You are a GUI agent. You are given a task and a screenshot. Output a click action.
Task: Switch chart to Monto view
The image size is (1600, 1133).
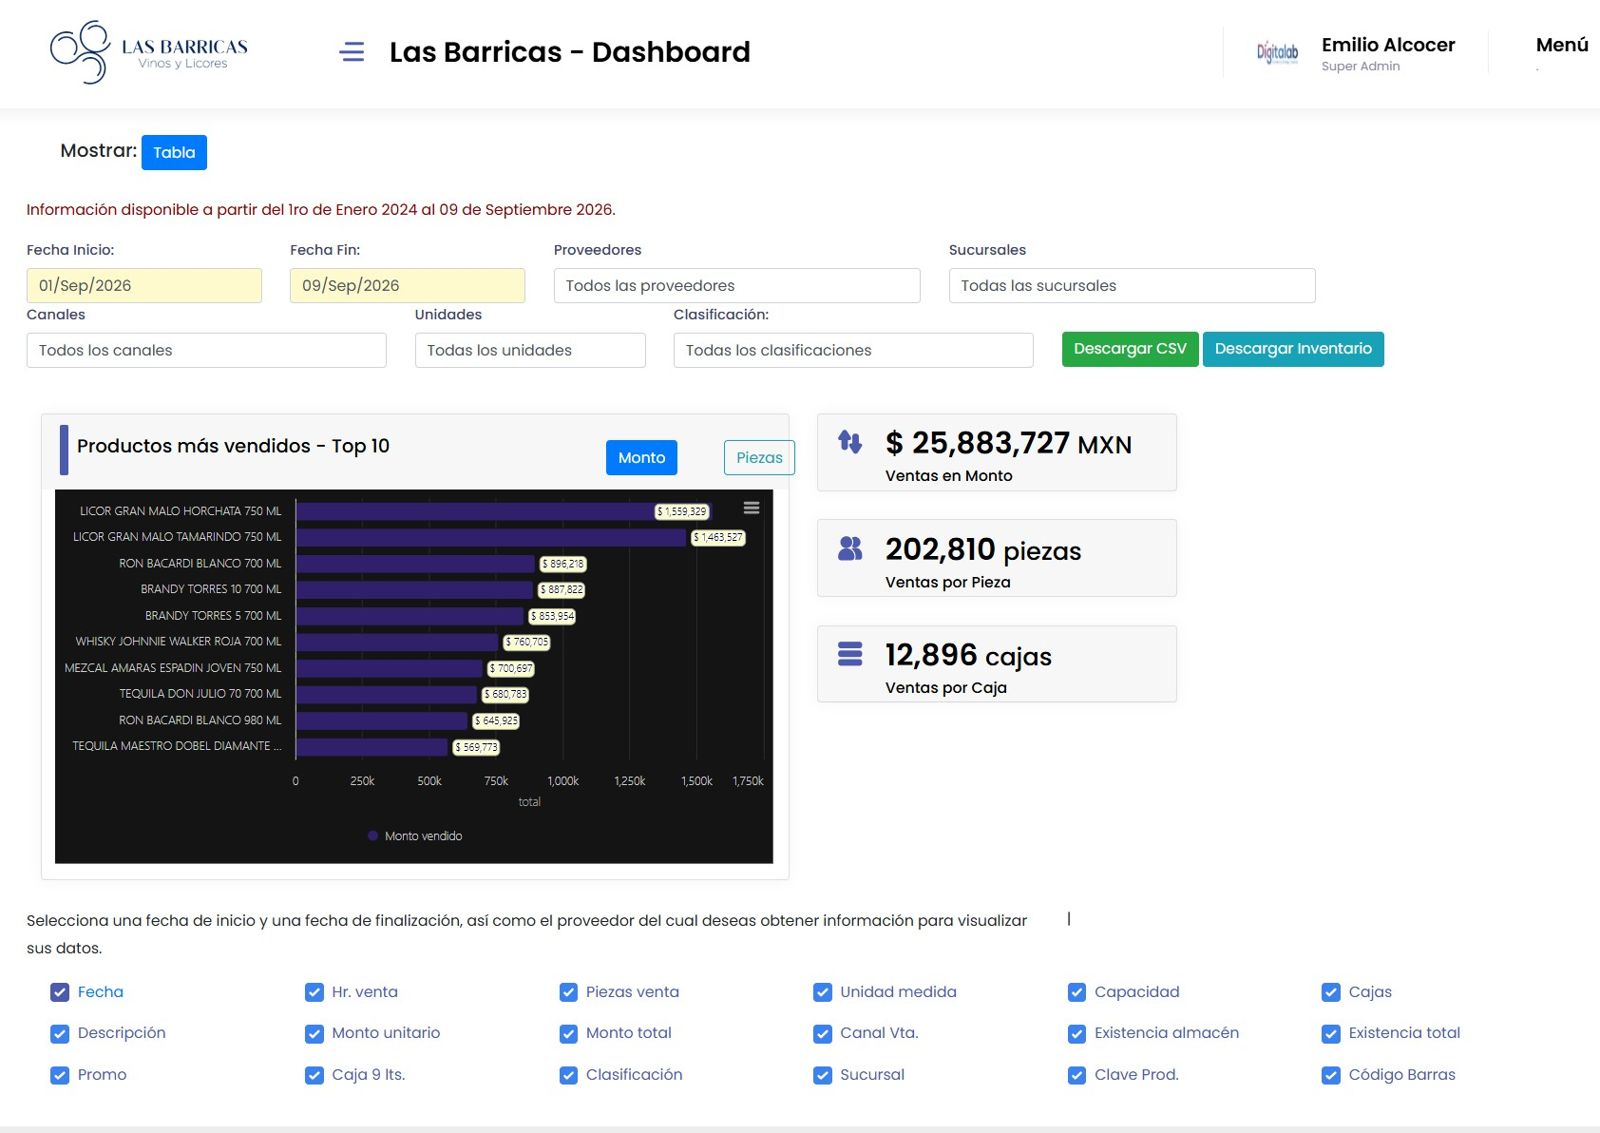(x=641, y=457)
